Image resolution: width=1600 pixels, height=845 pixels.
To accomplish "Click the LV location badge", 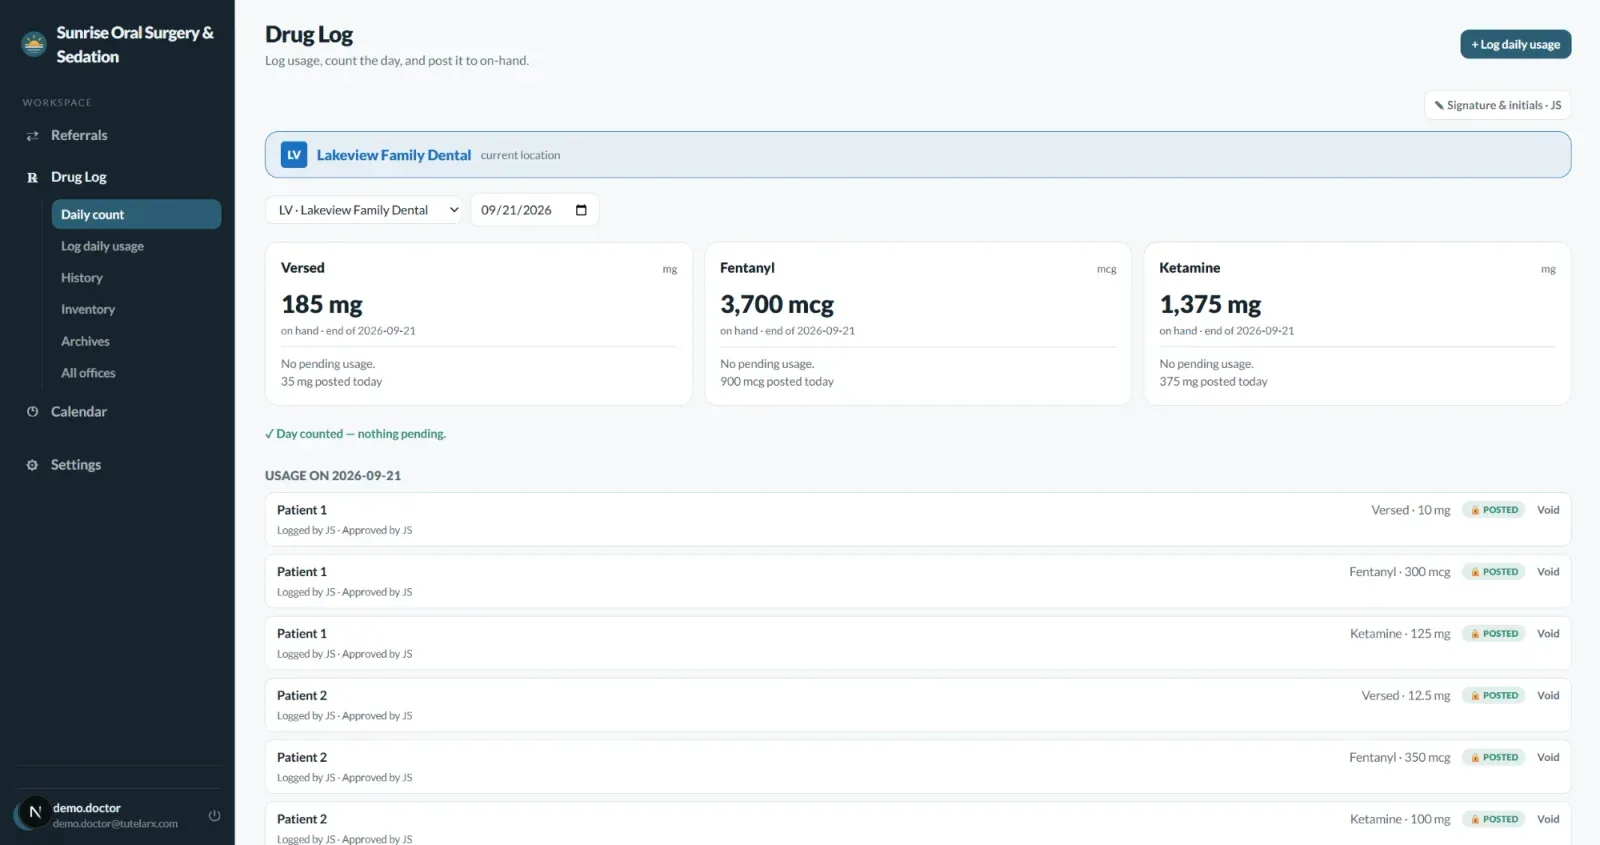I will tap(294, 155).
